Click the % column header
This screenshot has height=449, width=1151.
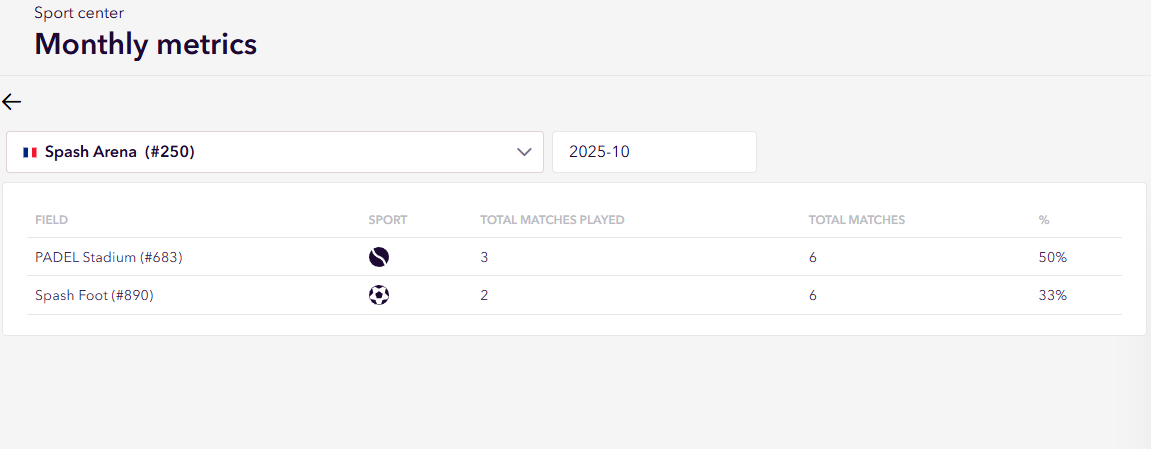point(1044,220)
